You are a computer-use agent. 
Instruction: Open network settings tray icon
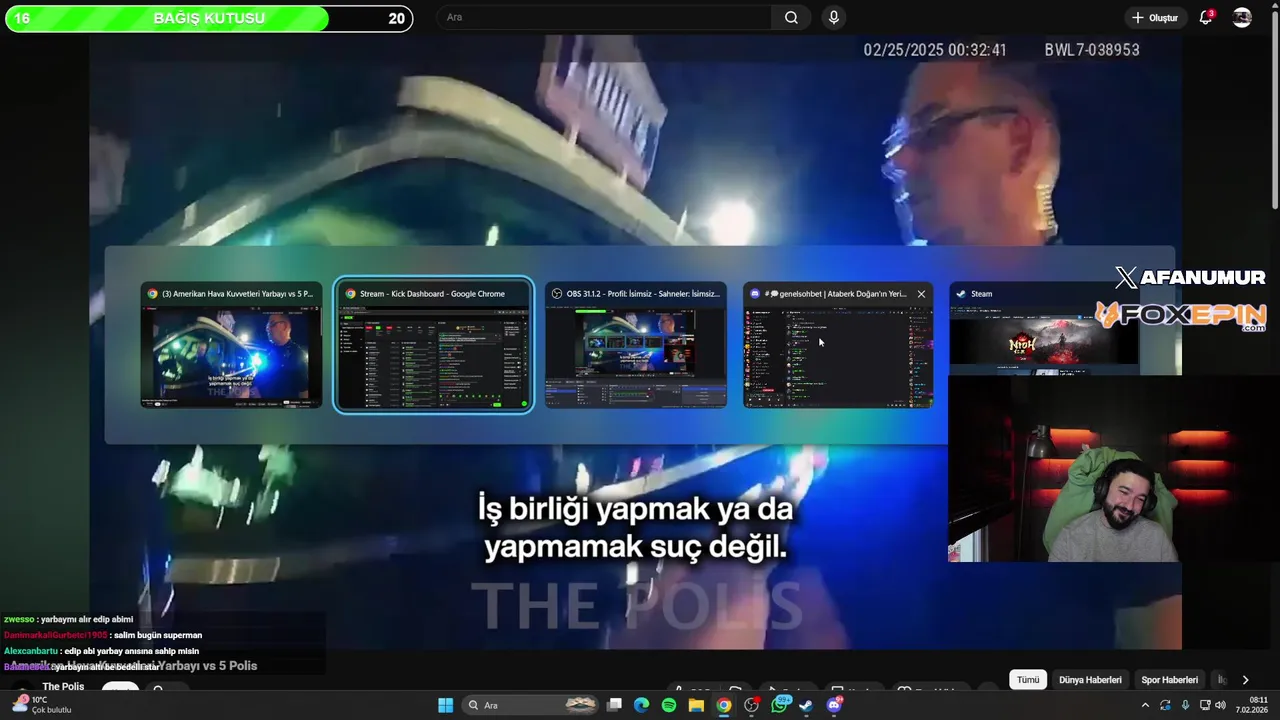1204,705
